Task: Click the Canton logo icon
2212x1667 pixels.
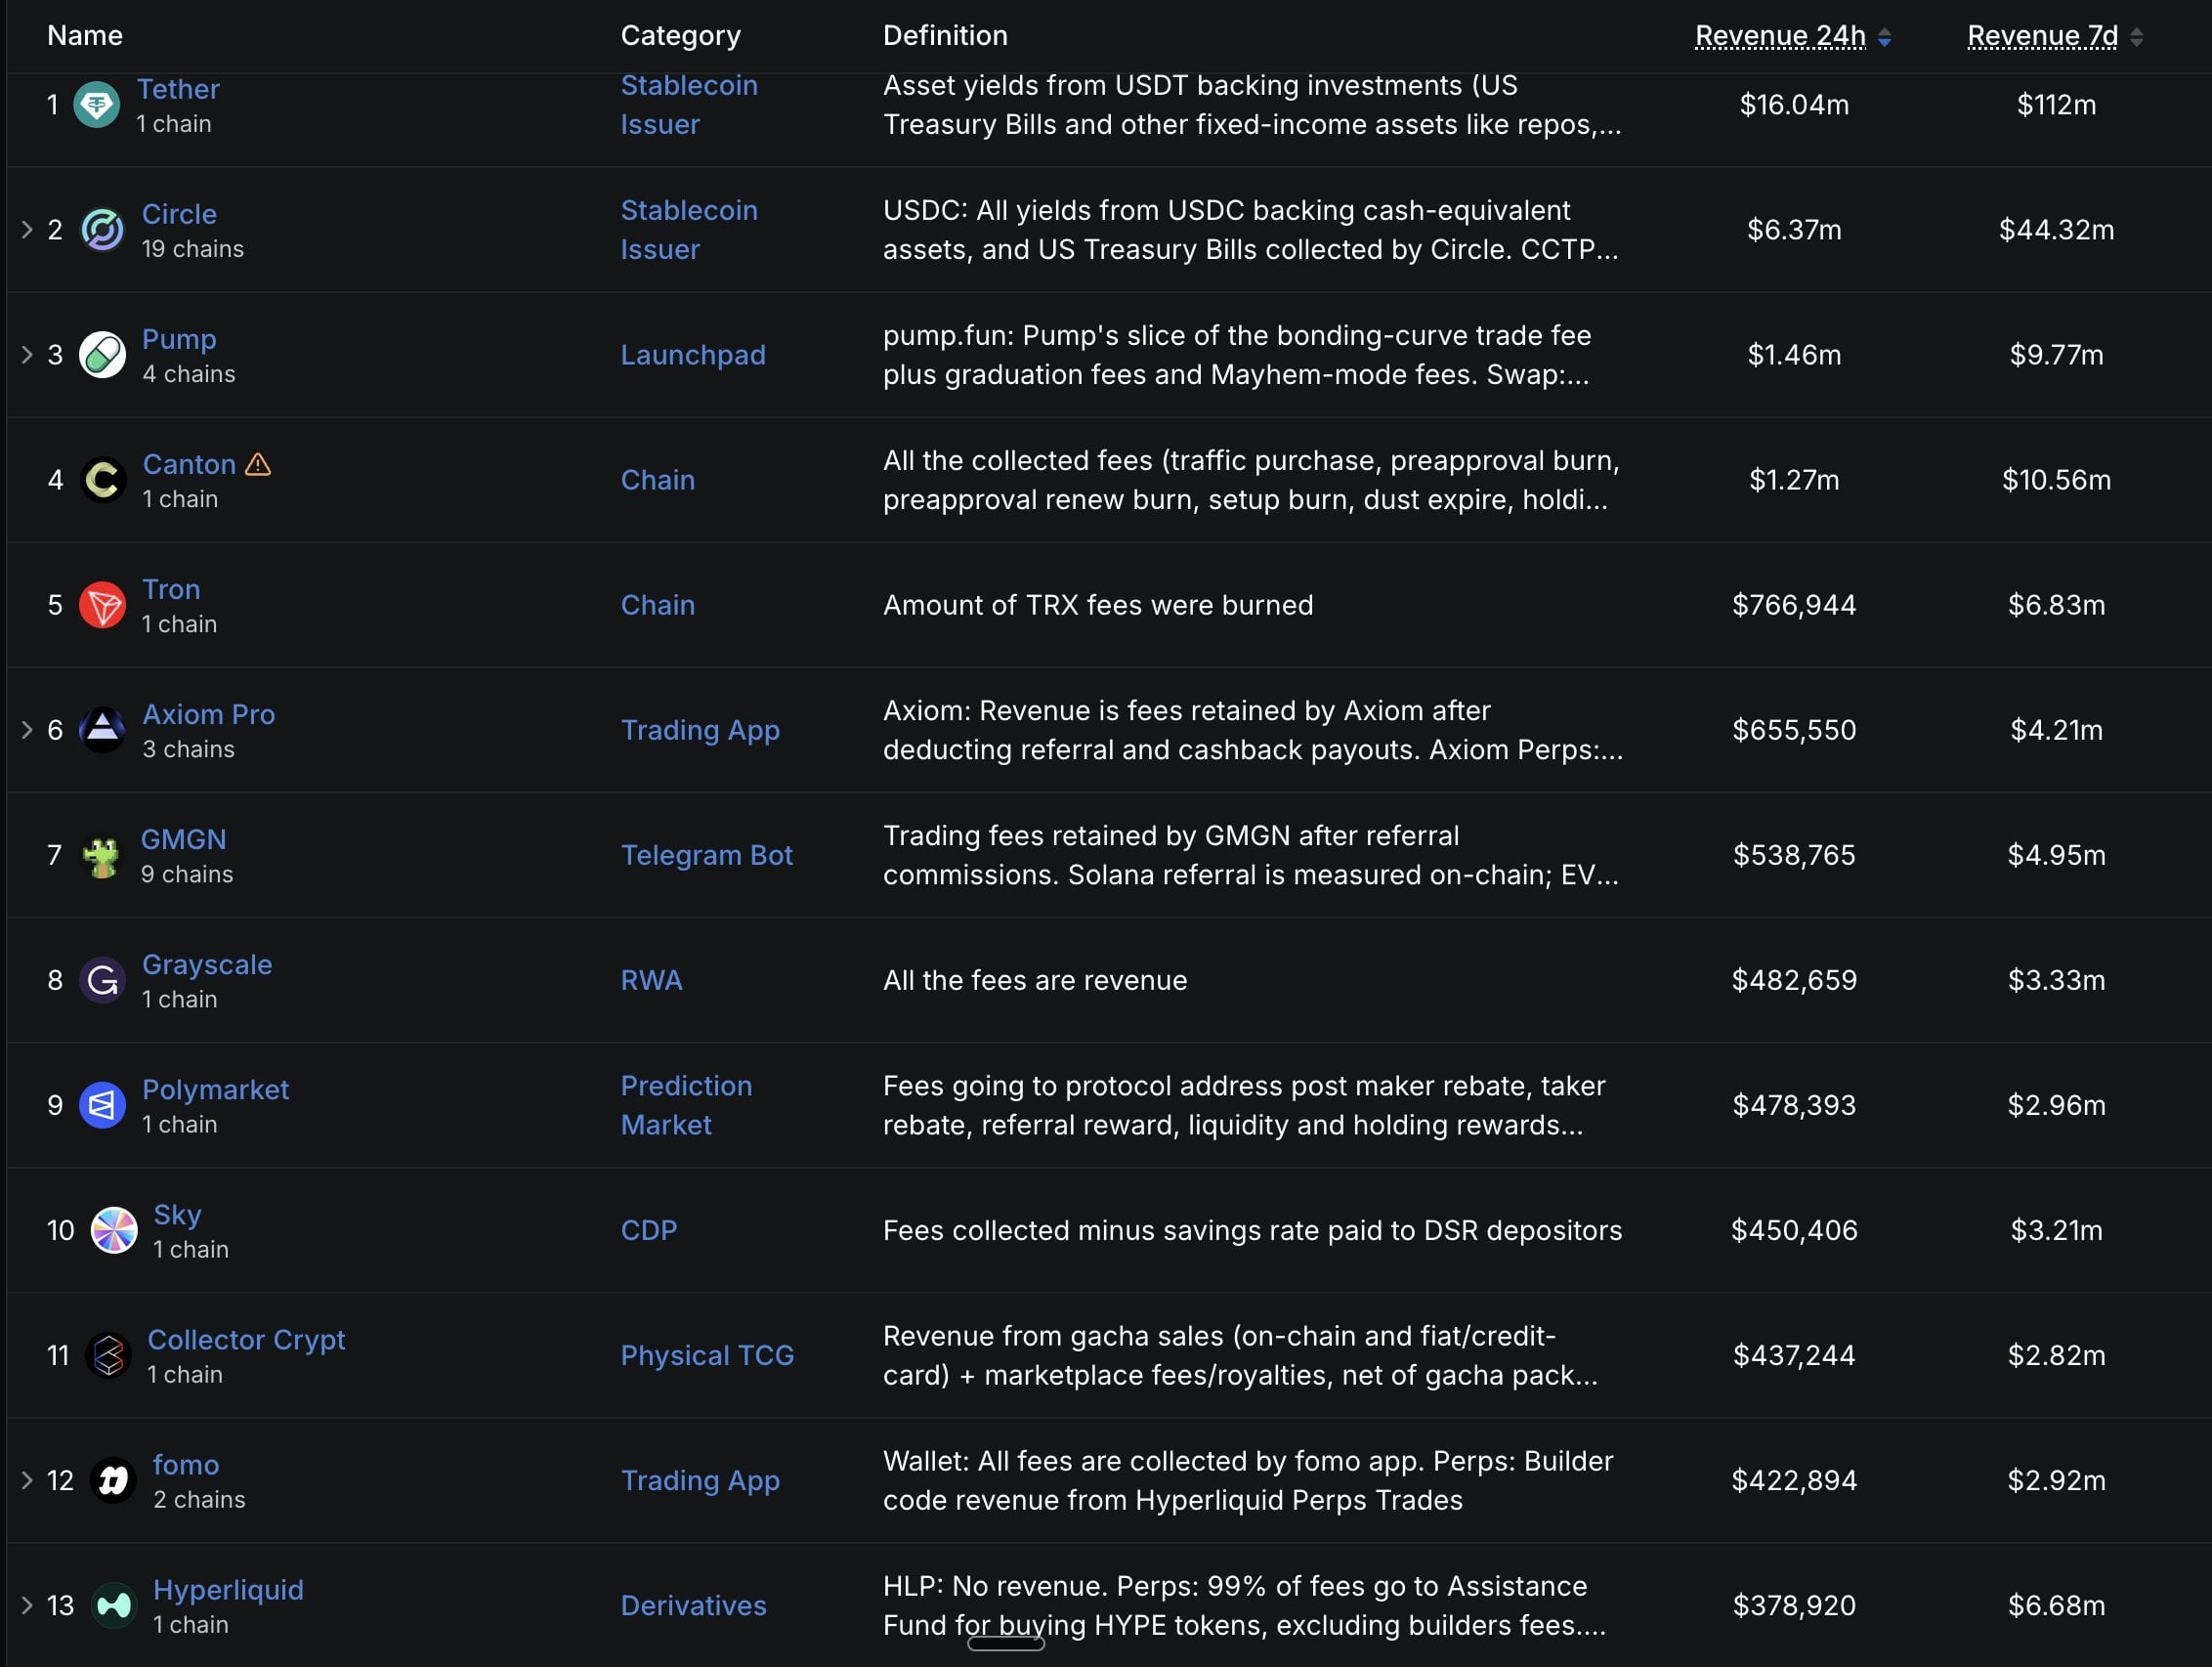Action: click(x=102, y=479)
